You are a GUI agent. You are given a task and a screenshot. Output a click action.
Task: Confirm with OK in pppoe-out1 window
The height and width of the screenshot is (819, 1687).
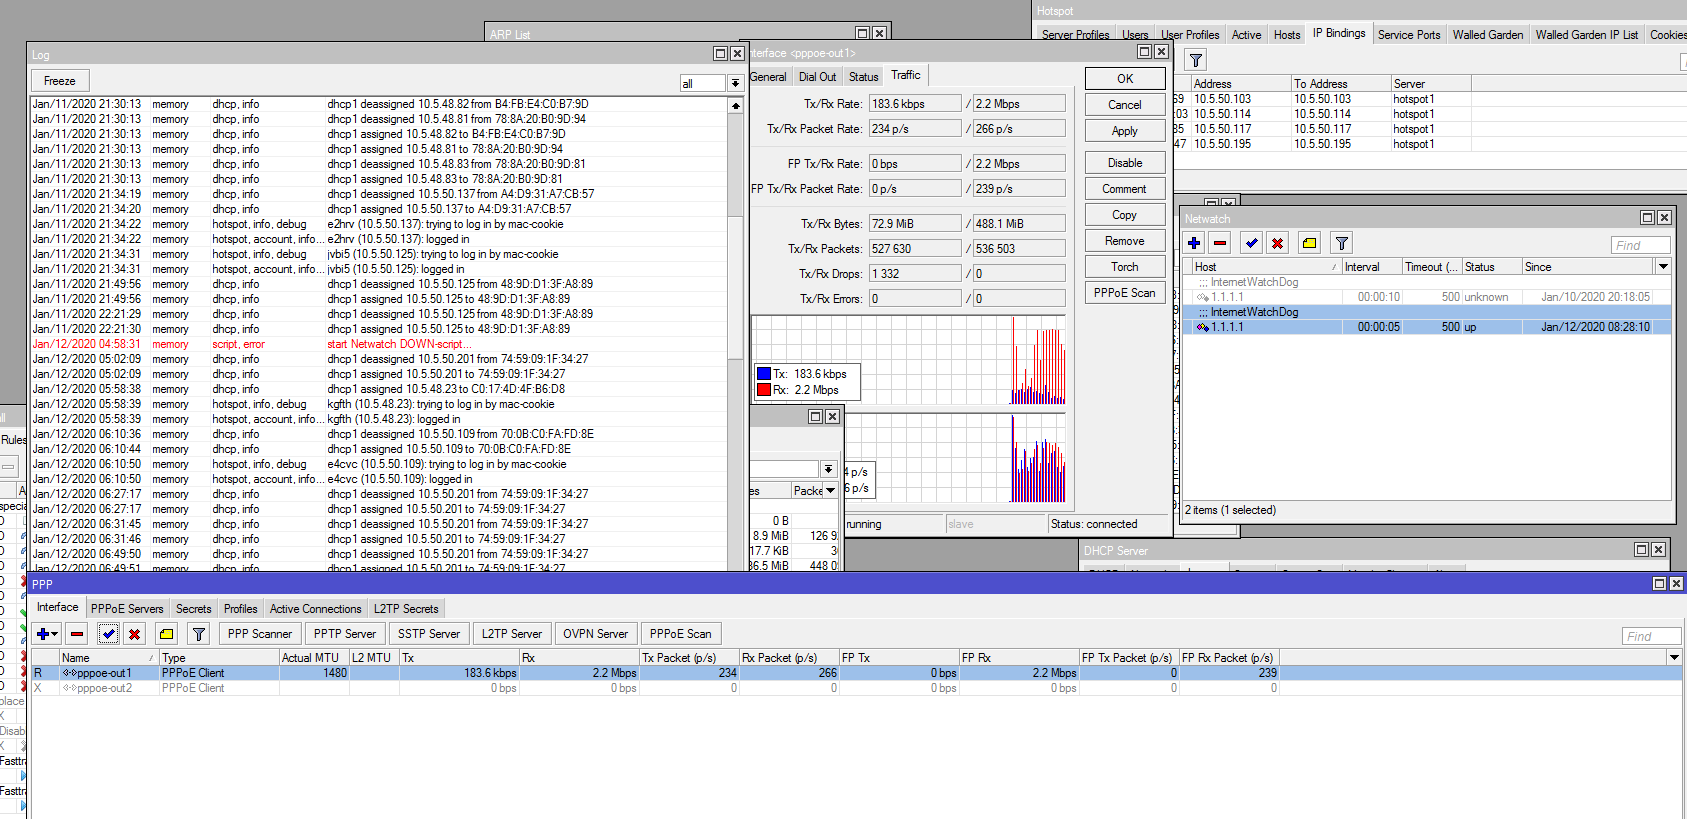[1125, 79]
